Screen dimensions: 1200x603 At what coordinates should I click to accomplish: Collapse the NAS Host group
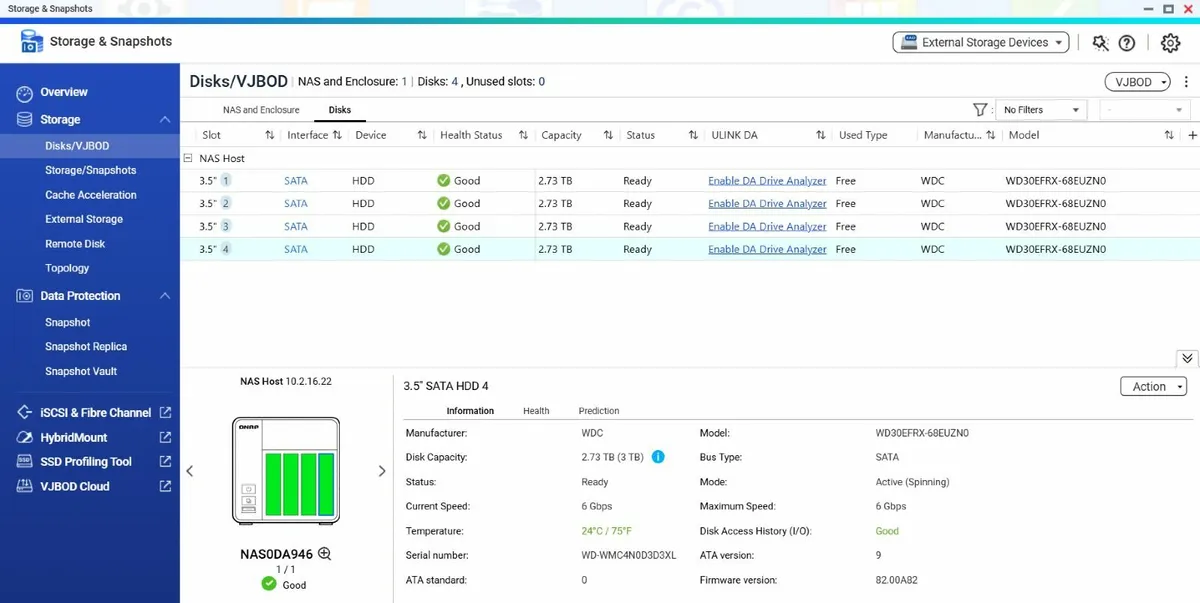coord(188,158)
